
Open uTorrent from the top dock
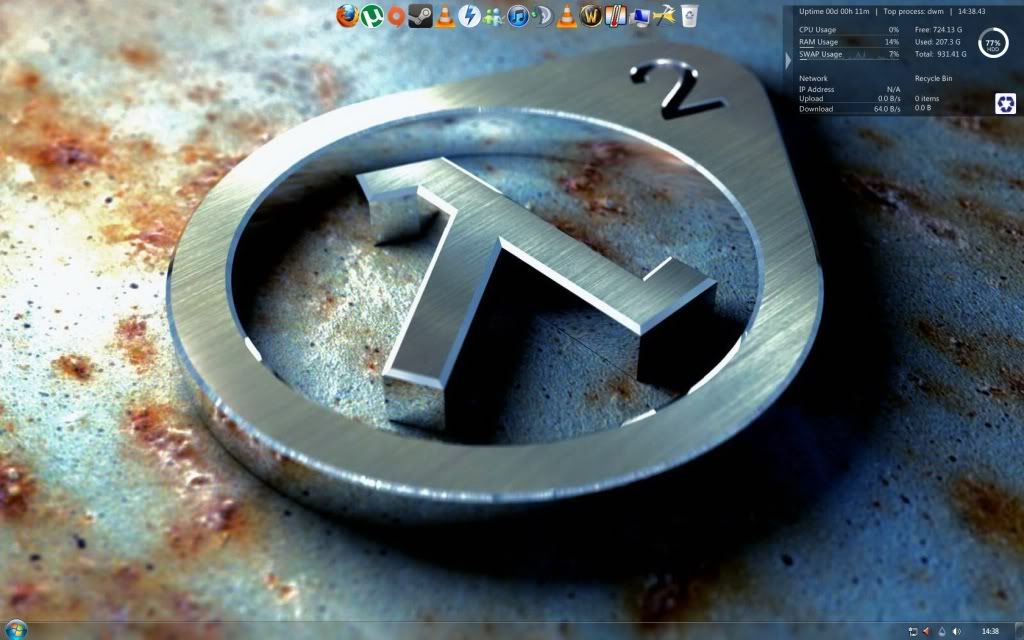pyautogui.click(x=372, y=16)
